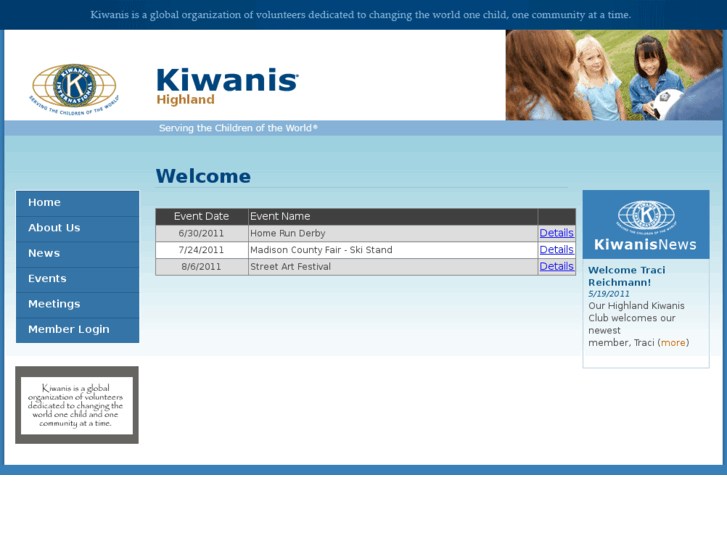Viewport: 727px width, 545px height.
Task: Select the '6/30/2011' date cell
Action: (201, 233)
